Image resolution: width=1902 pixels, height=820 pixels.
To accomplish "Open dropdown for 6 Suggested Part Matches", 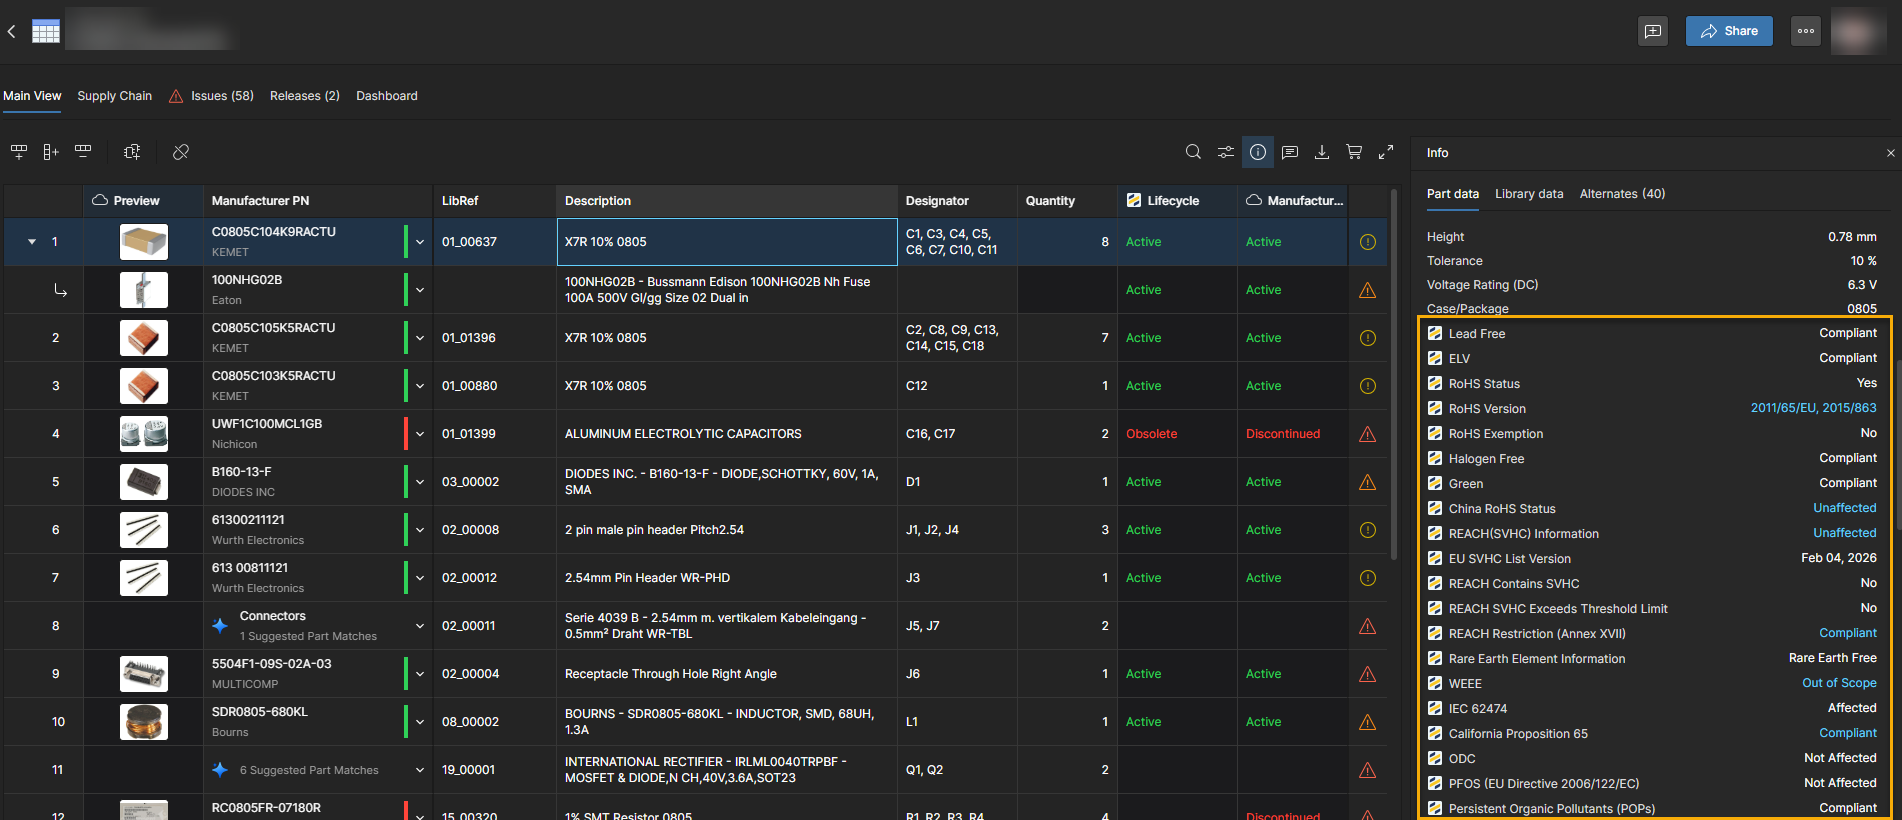I will pyautogui.click(x=420, y=770).
